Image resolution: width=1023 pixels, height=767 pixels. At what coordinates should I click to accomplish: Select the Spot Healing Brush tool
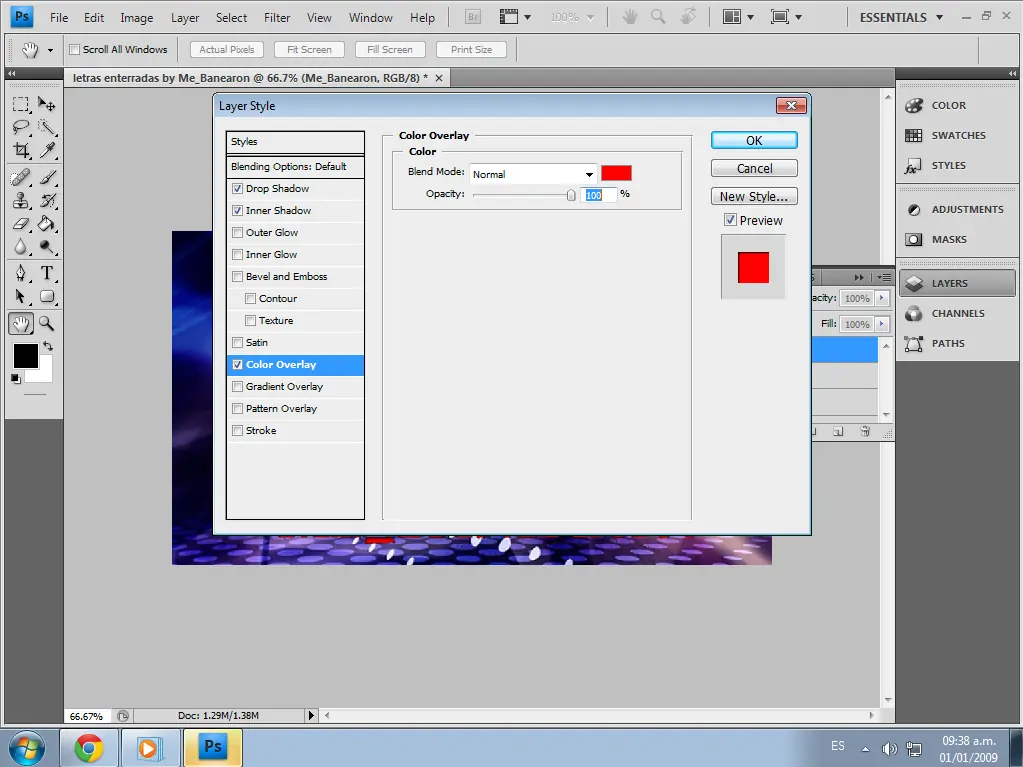point(21,177)
